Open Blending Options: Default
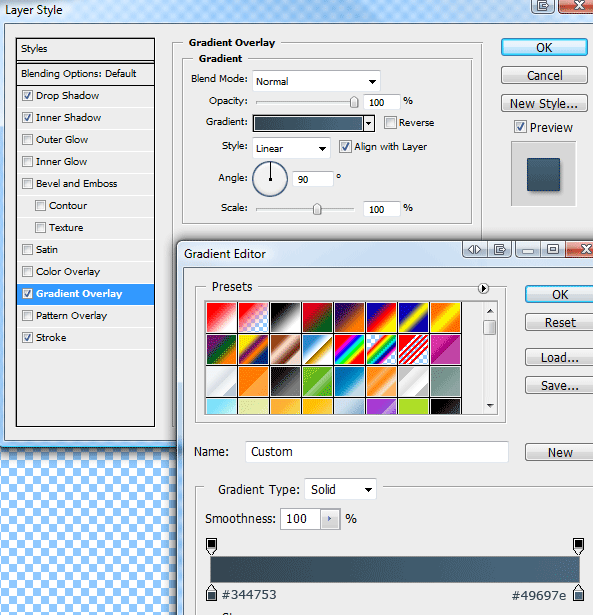The image size is (593, 615). point(85,74)
